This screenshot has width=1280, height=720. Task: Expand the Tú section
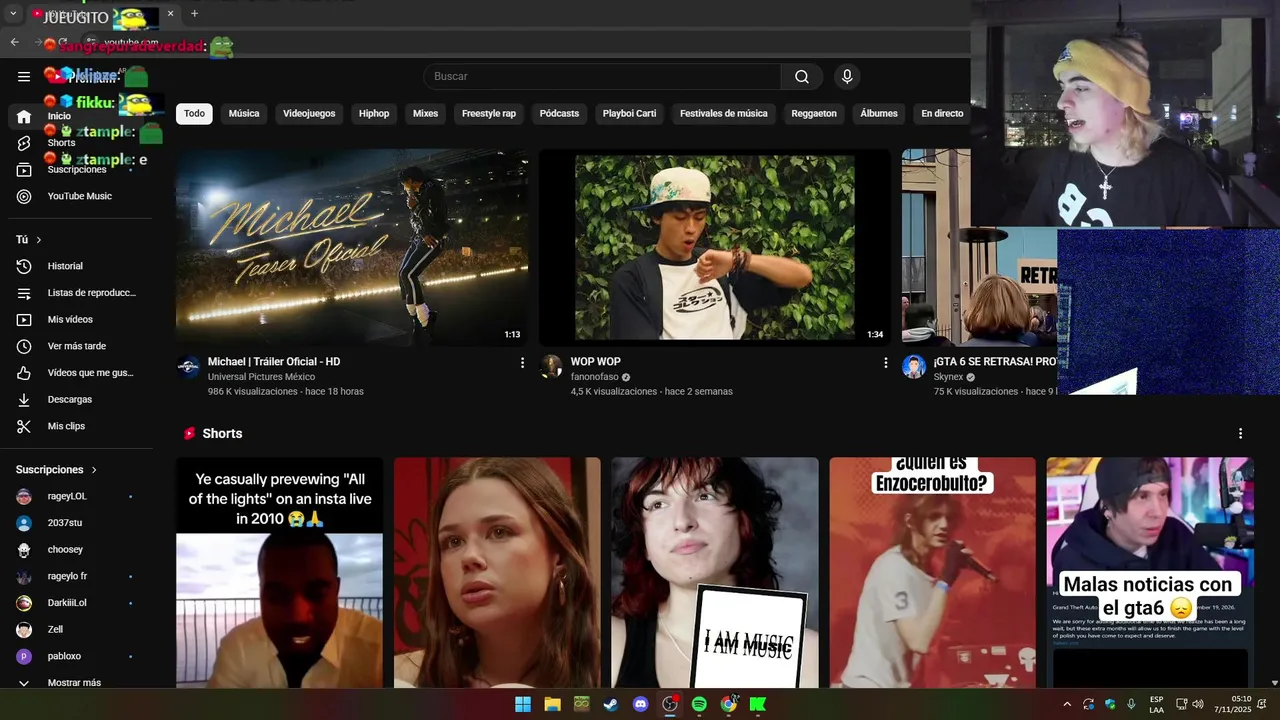(x=29, y=240)
